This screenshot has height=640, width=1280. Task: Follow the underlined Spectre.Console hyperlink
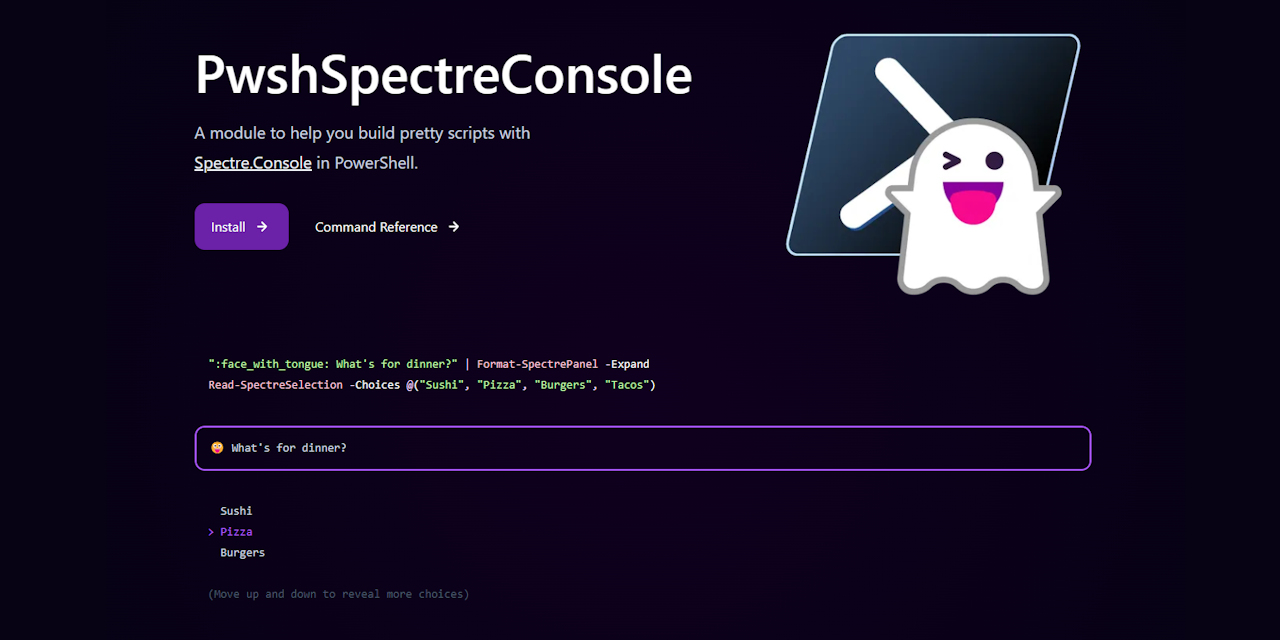[253, 162]
